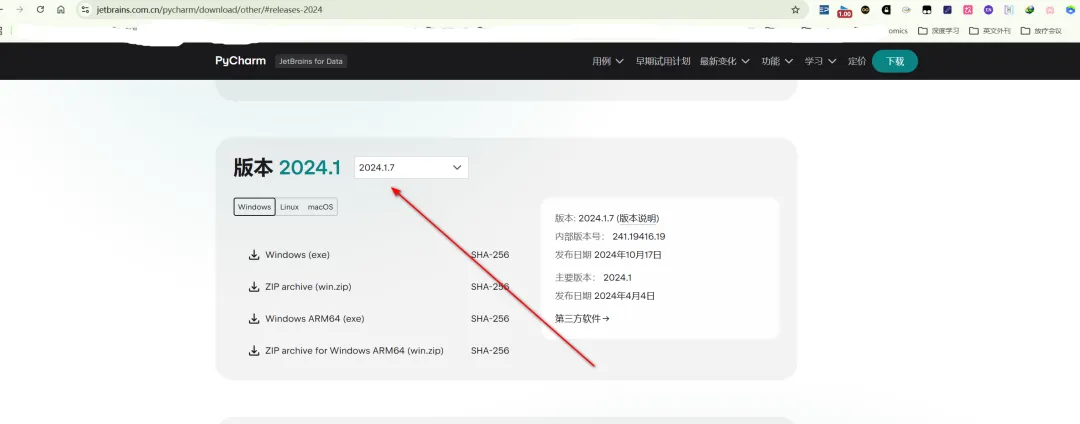Open the extension showing 1.00 badge
1080x424 pixels.
click(x=844, y=12)
